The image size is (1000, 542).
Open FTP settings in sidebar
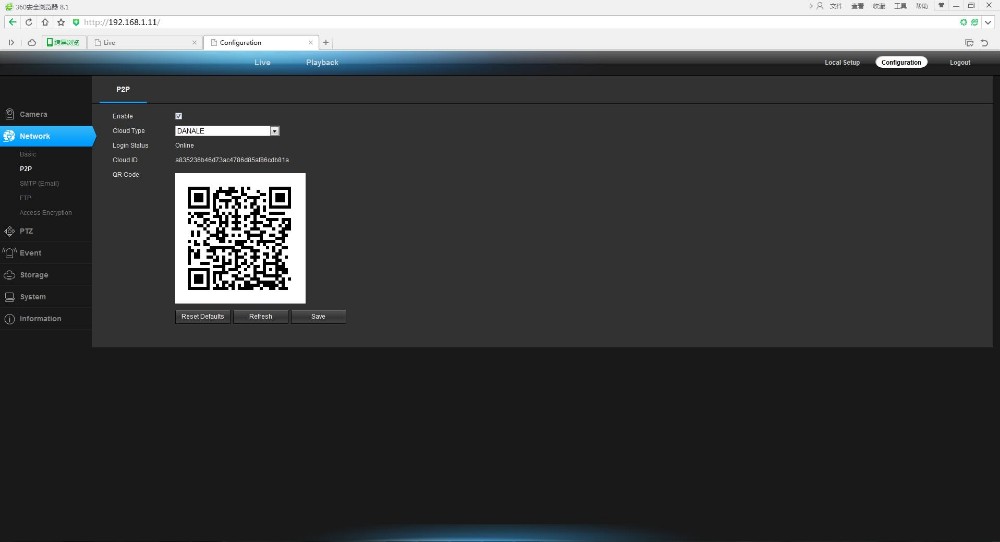click(x=25, y=198)
